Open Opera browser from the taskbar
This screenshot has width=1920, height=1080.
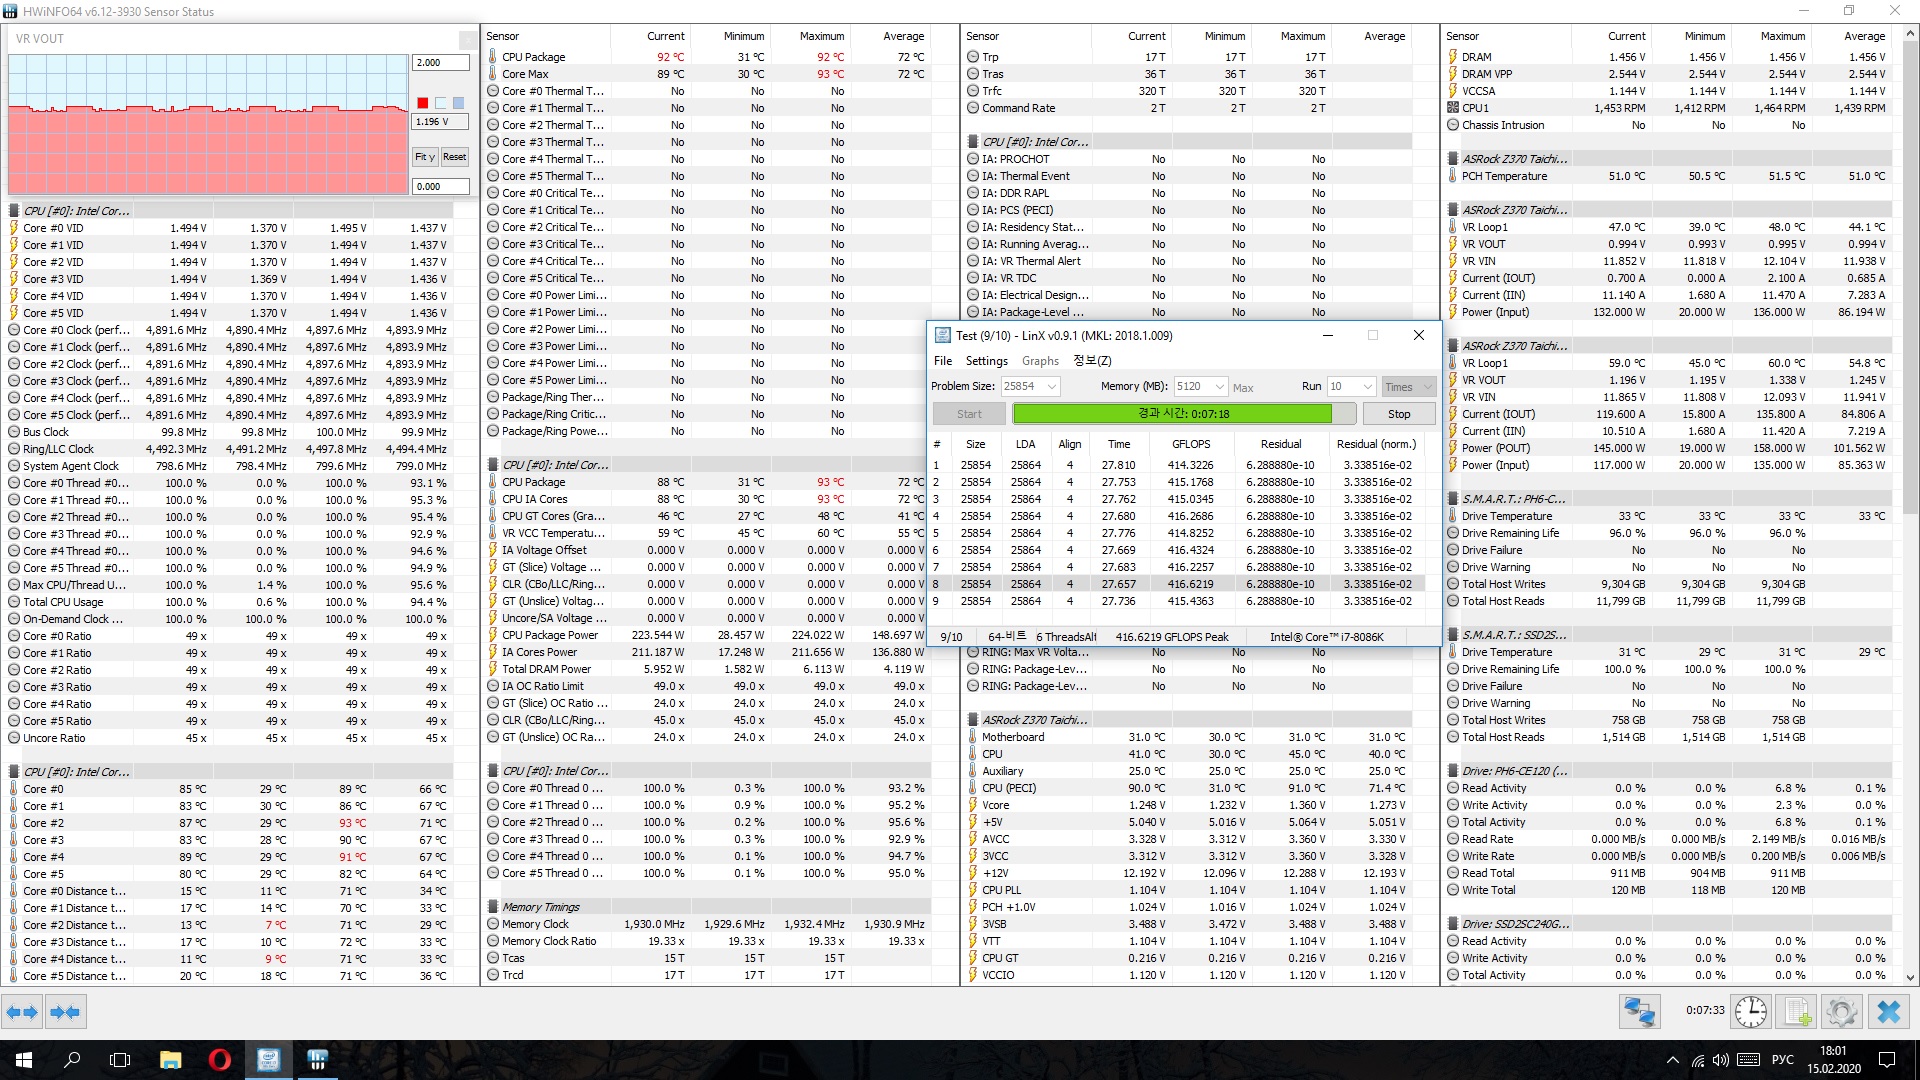point(220,1060)
